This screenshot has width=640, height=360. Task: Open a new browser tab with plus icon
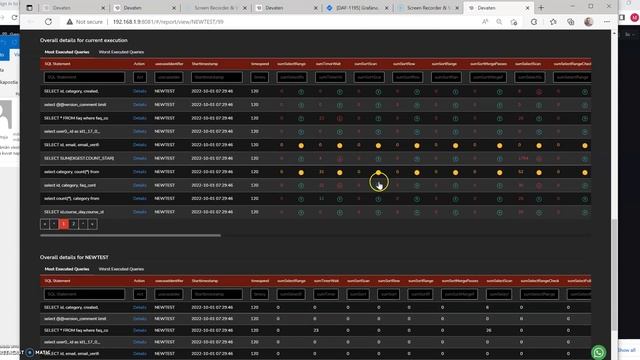[541, 7]
